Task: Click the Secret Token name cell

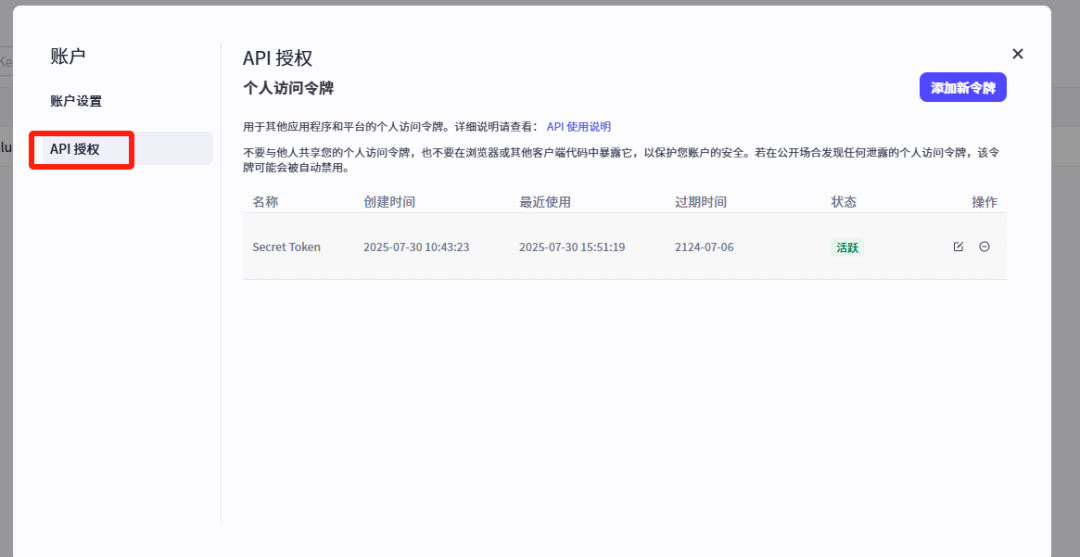Action: pyautogui.click(x=286, y=247)
